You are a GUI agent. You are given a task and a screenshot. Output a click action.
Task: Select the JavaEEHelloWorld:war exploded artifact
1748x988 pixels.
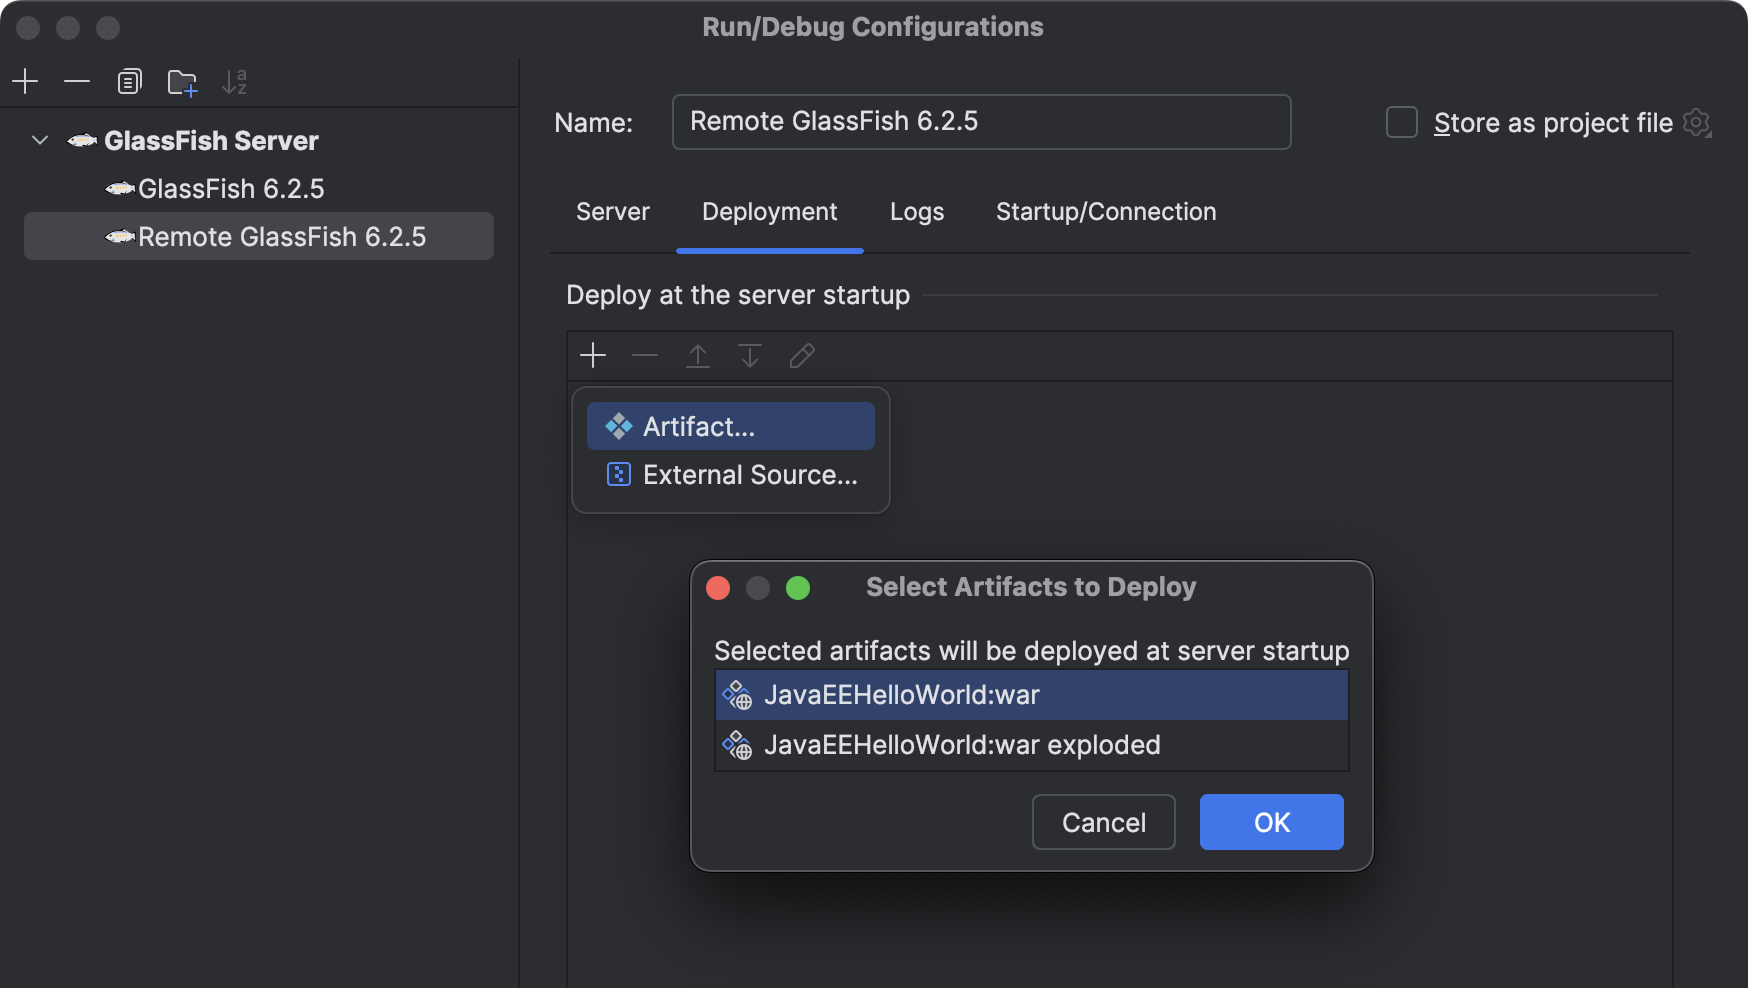click(963, 744)
